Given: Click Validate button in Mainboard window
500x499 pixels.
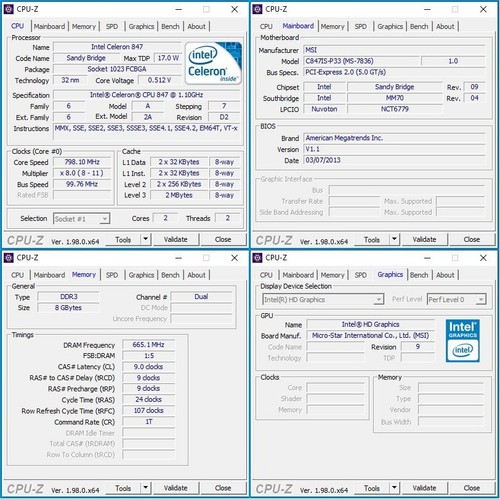Looking at the screenshot, I should click(x=424, y=239).
